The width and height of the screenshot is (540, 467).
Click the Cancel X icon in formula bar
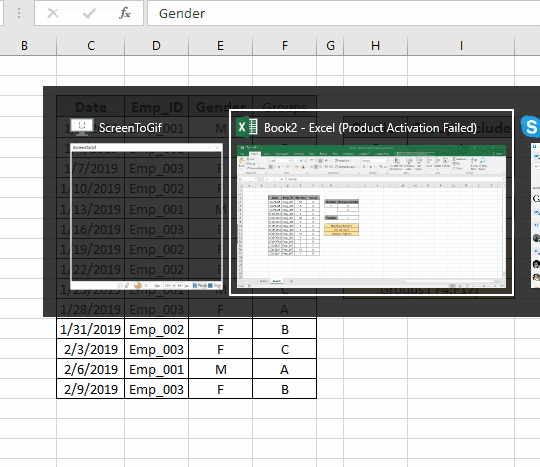coord(53,13)
